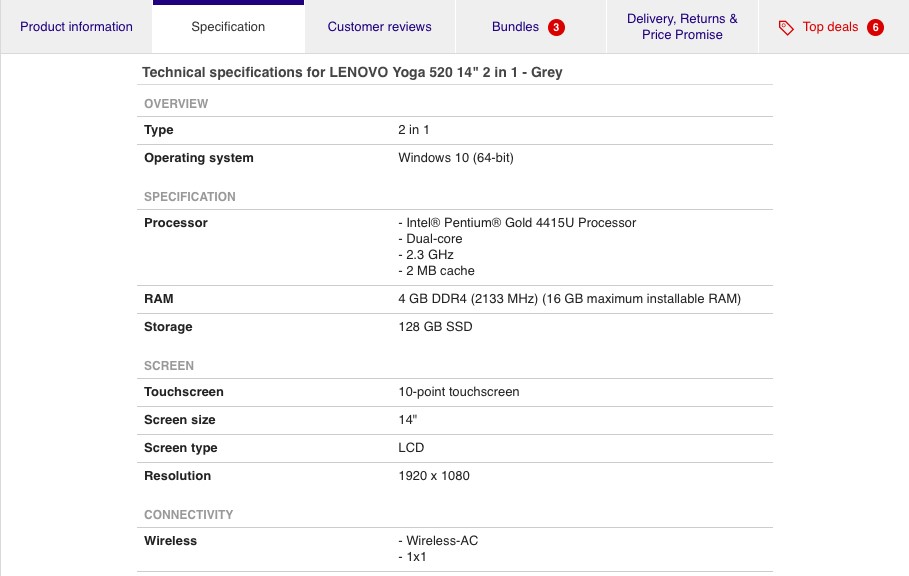The image size is (909, 576).
Task: Click the 'LCD' screen type value
Action: click(x=411, y=447)
